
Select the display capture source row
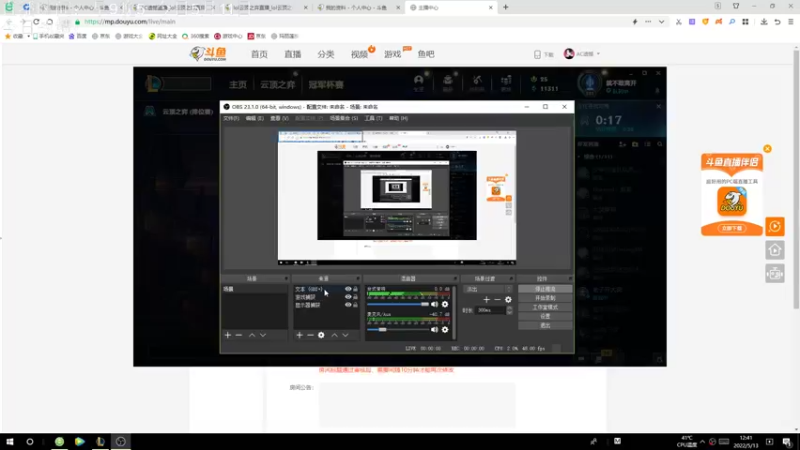tap(326, 305)
